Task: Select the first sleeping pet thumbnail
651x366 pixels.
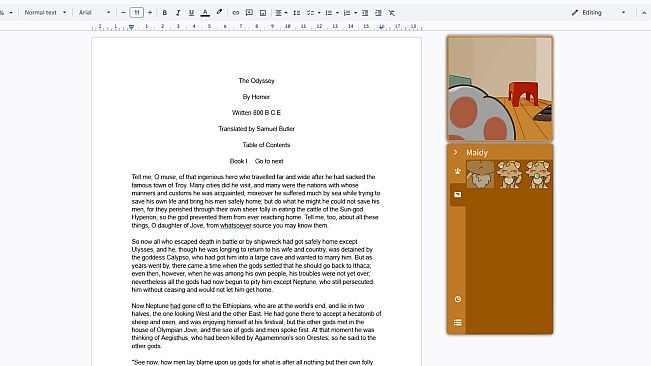Action: (480, 175)
